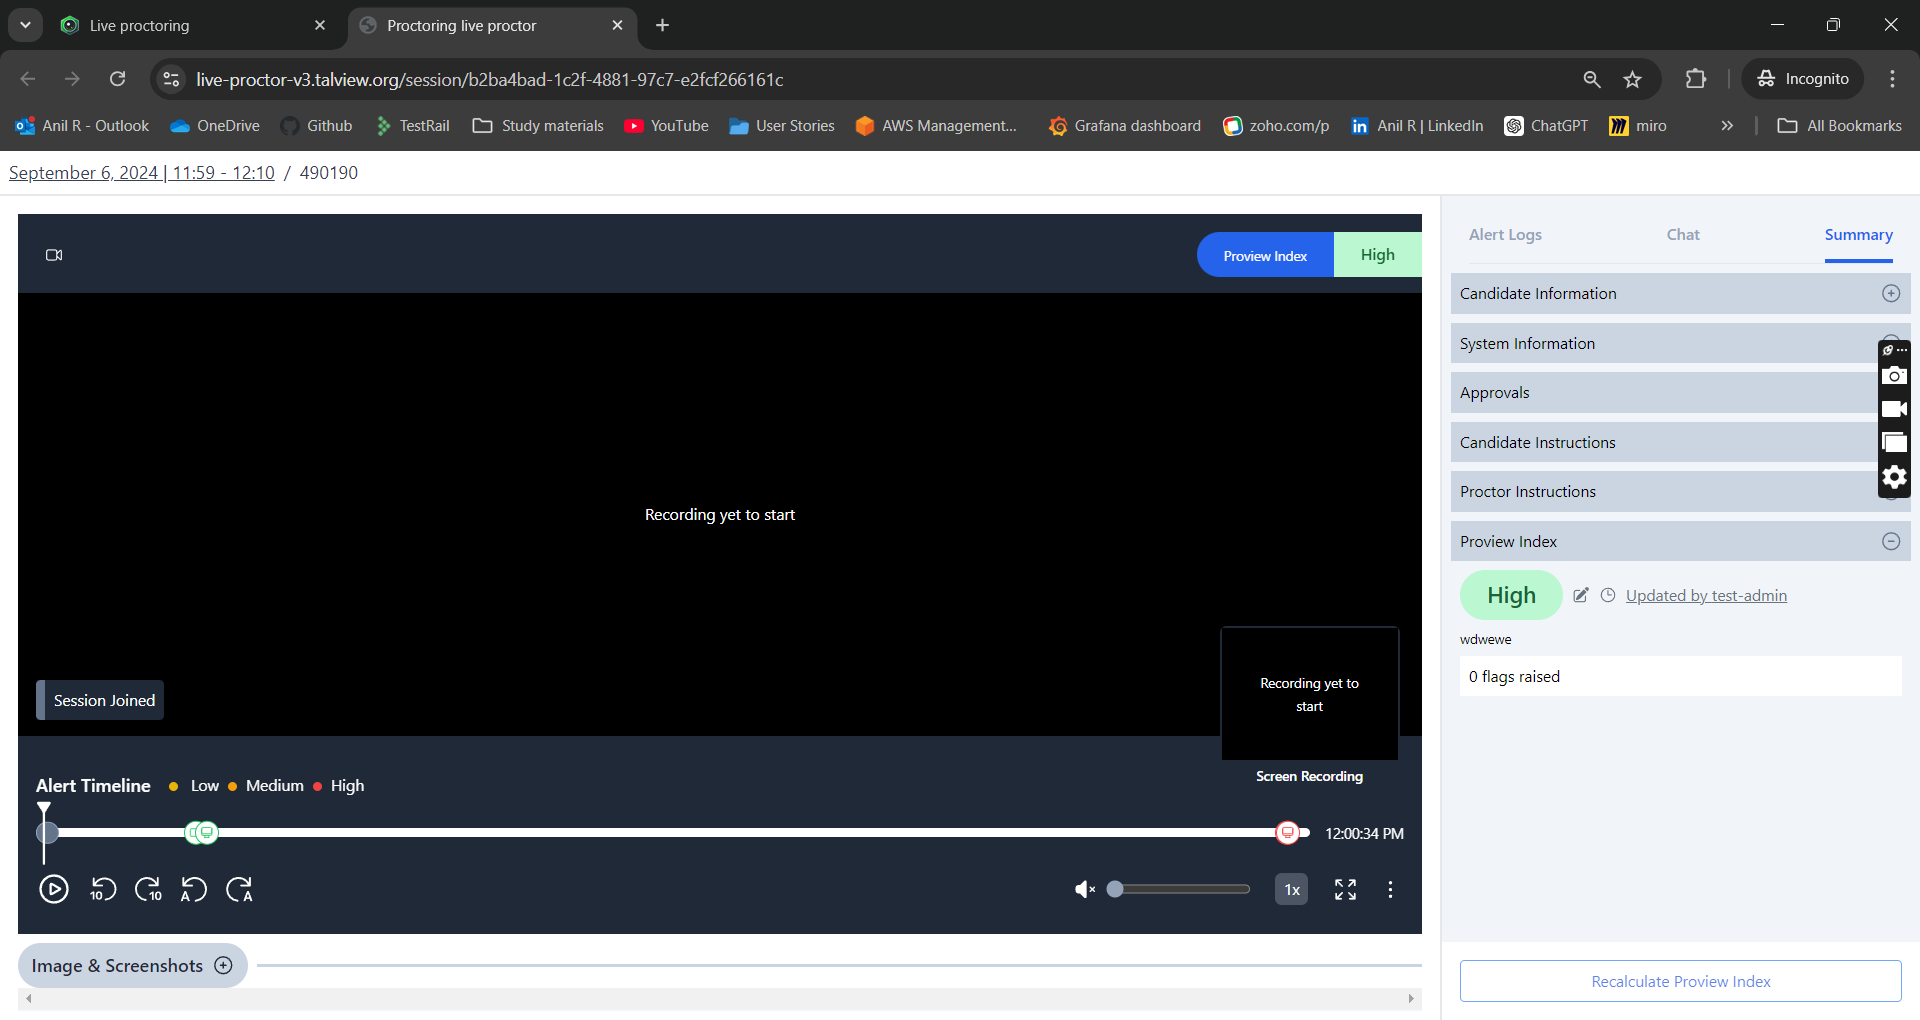Switch to Chat tab

click(1683, 235)
